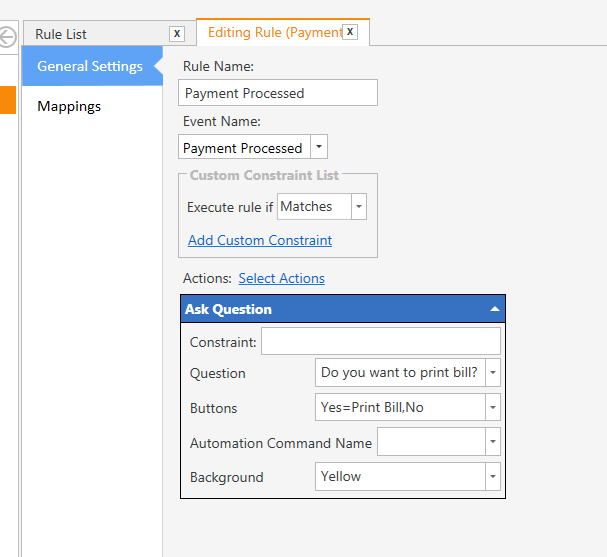607x557 pixels.
Task: Click the back arrow circle icon
Action: pyautogui.click(x=7, y=37)
